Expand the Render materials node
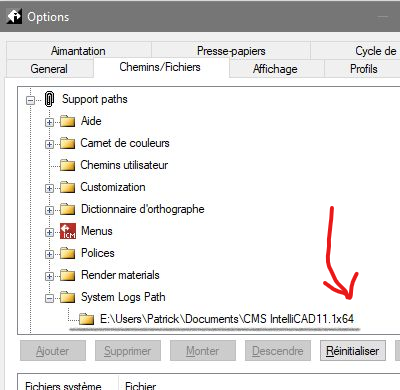Viewport: 400px width, 390px height. coord(49,276)
